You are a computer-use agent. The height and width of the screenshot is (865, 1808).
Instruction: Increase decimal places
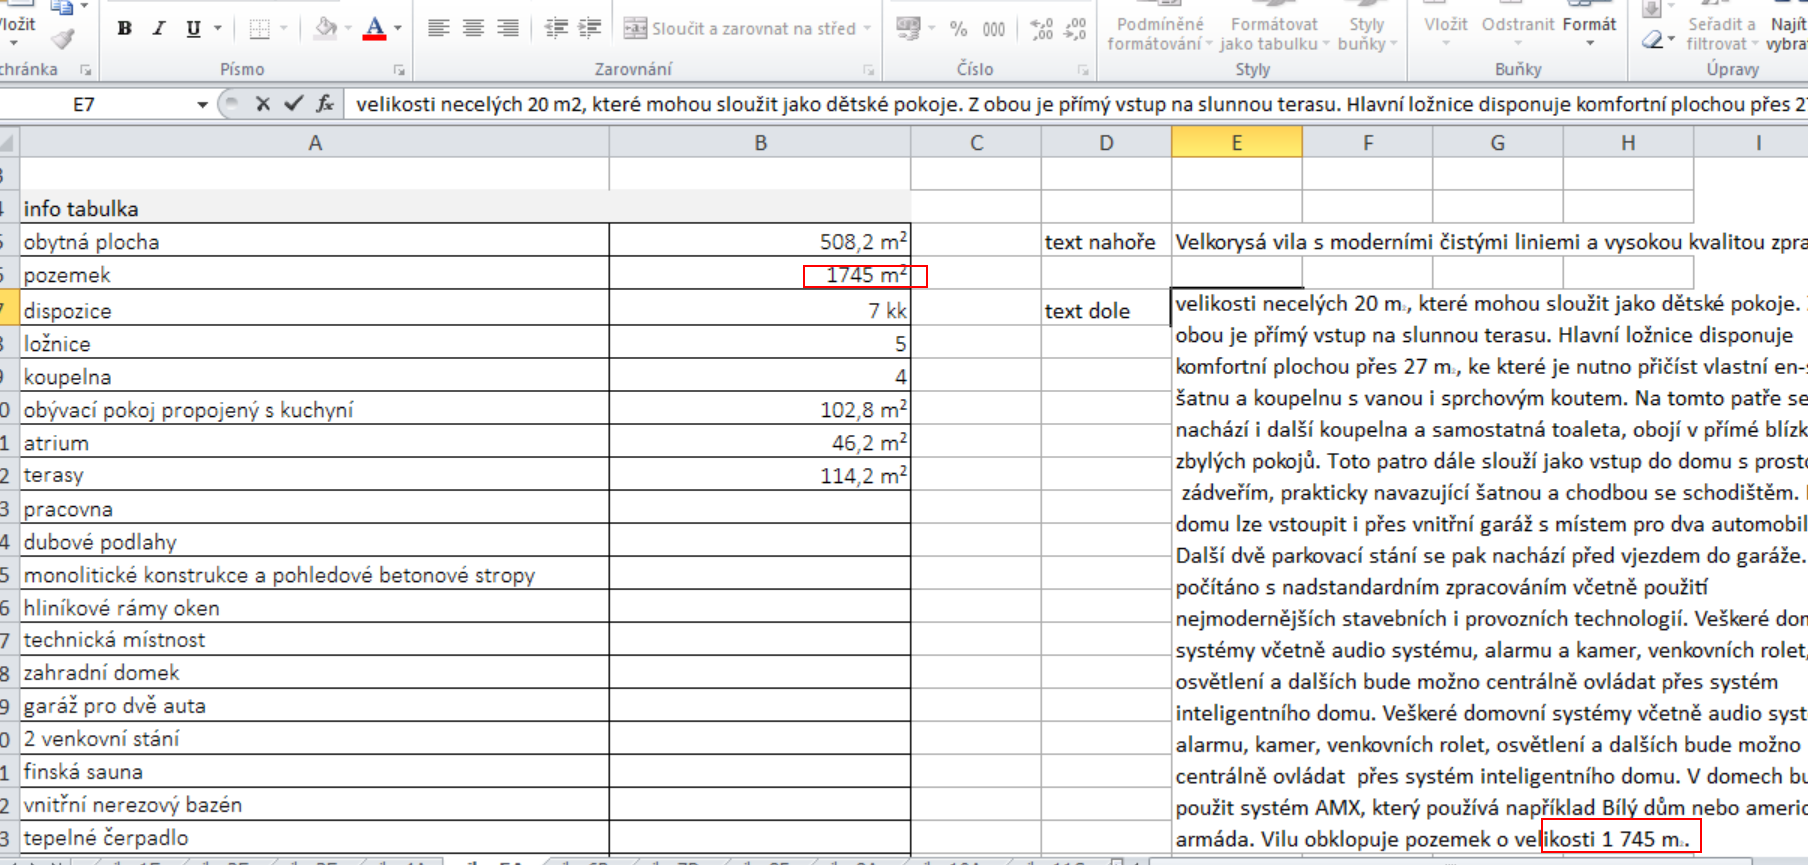(1041, 29)
